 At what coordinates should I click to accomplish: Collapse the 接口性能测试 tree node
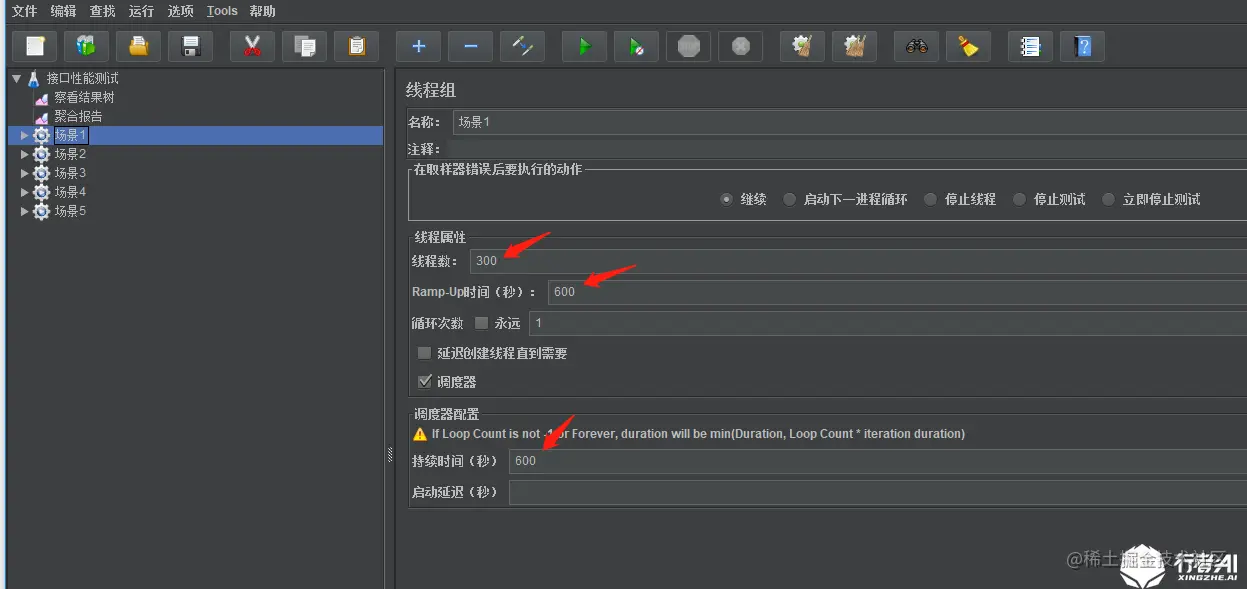(17, 78)
